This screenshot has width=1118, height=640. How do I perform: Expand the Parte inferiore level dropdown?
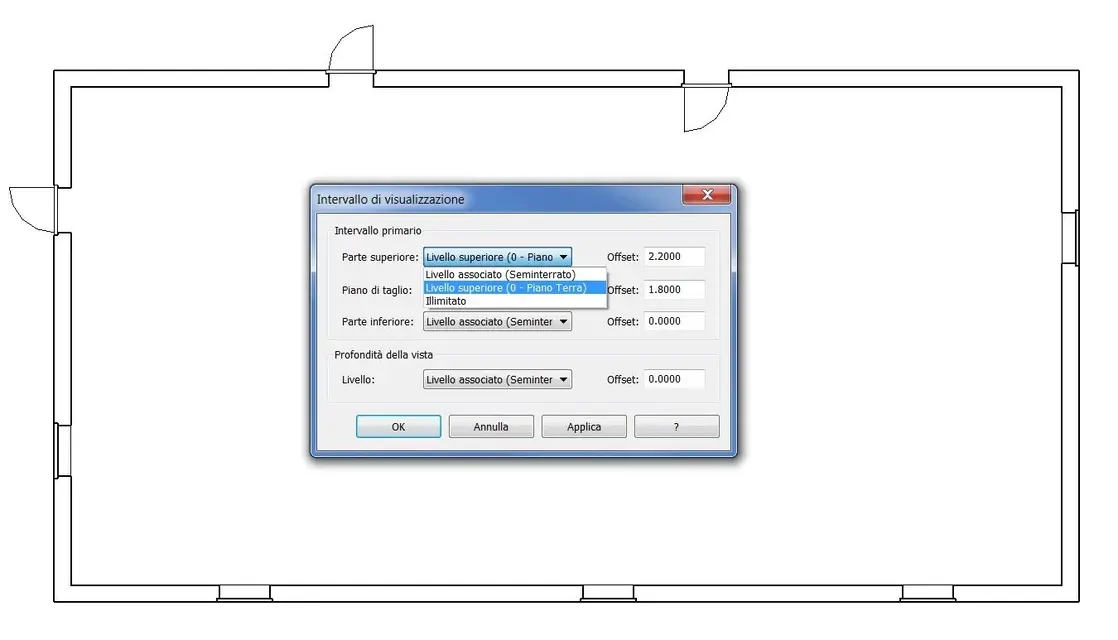click(x=497, y=321)
